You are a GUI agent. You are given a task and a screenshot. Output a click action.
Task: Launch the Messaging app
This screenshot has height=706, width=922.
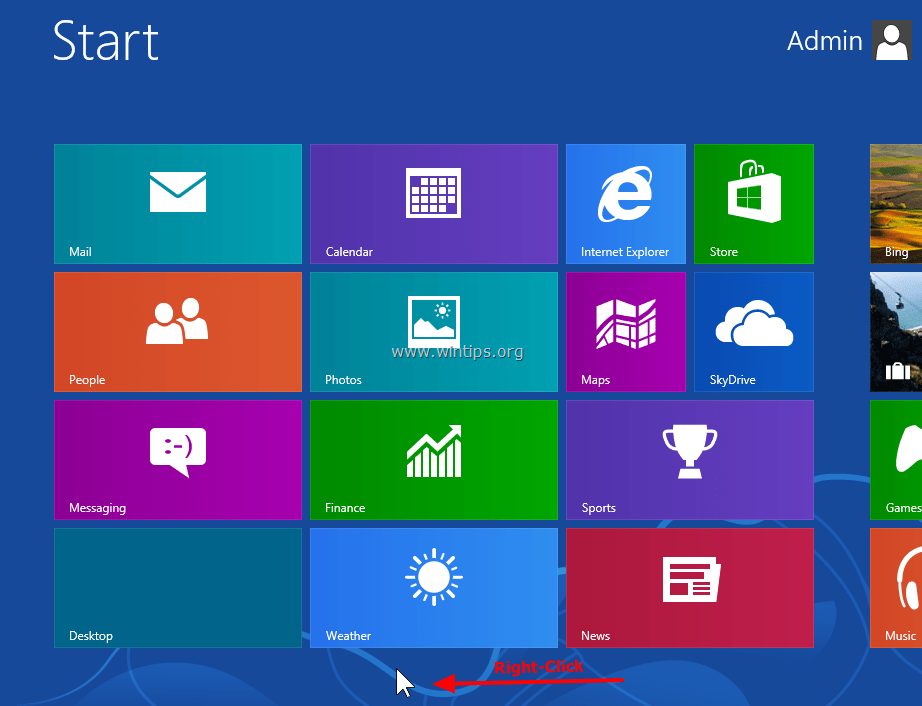tap(177, 459)
